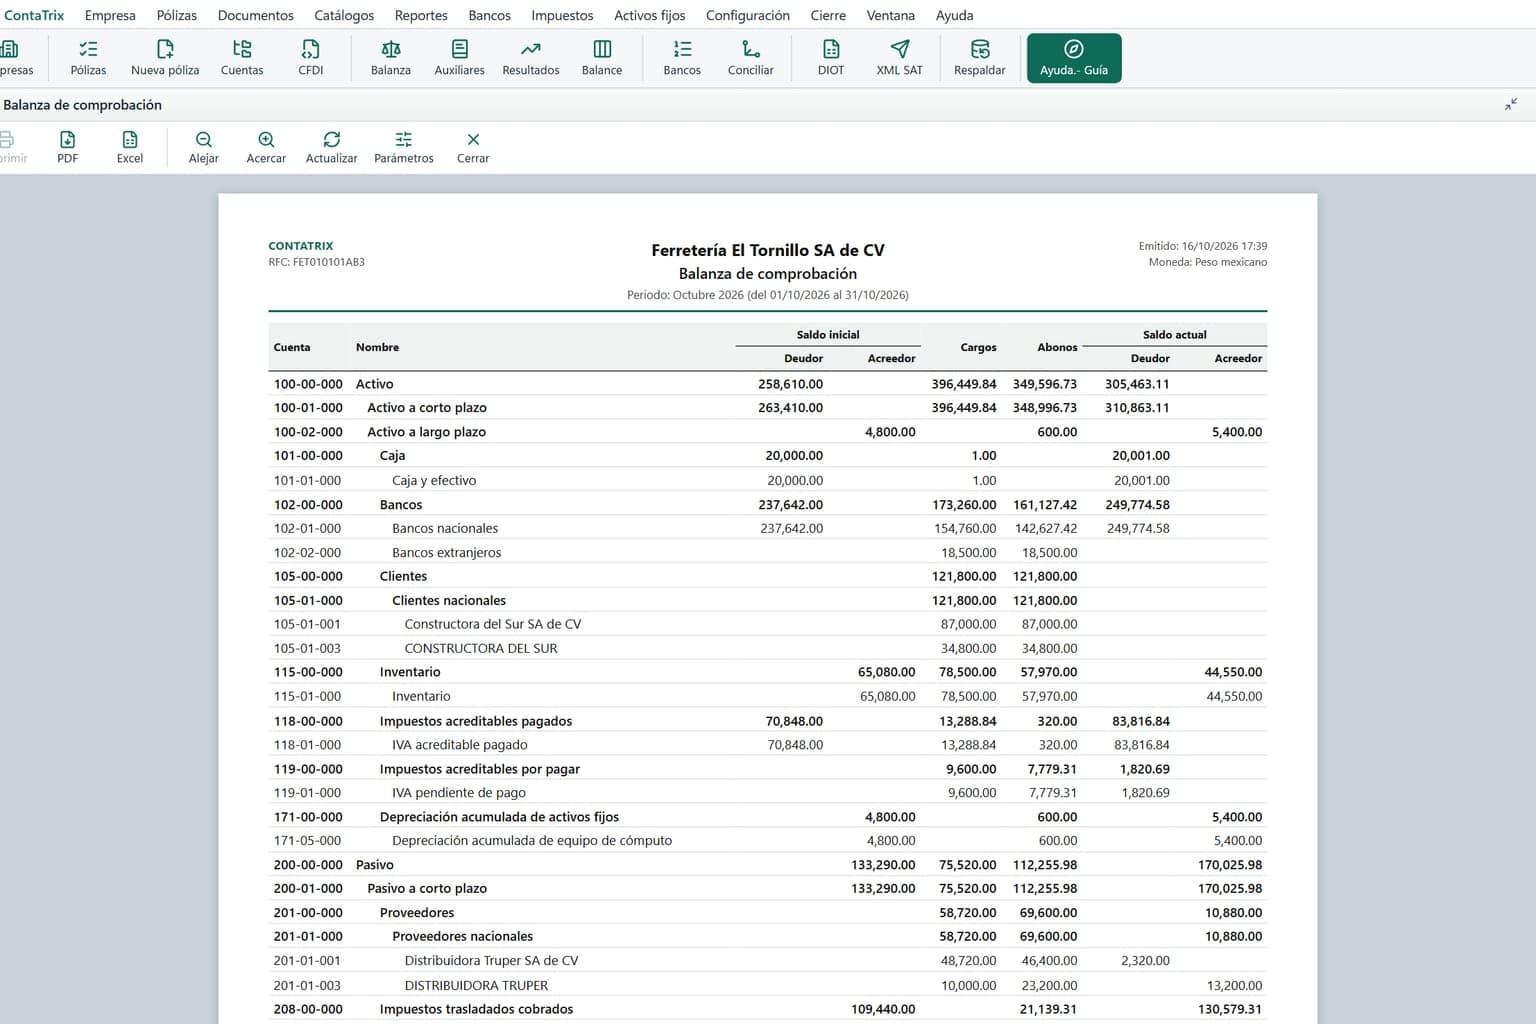
Task: Select the row DISTRIBUIDORA TRUPER
Action: [767, 985]
